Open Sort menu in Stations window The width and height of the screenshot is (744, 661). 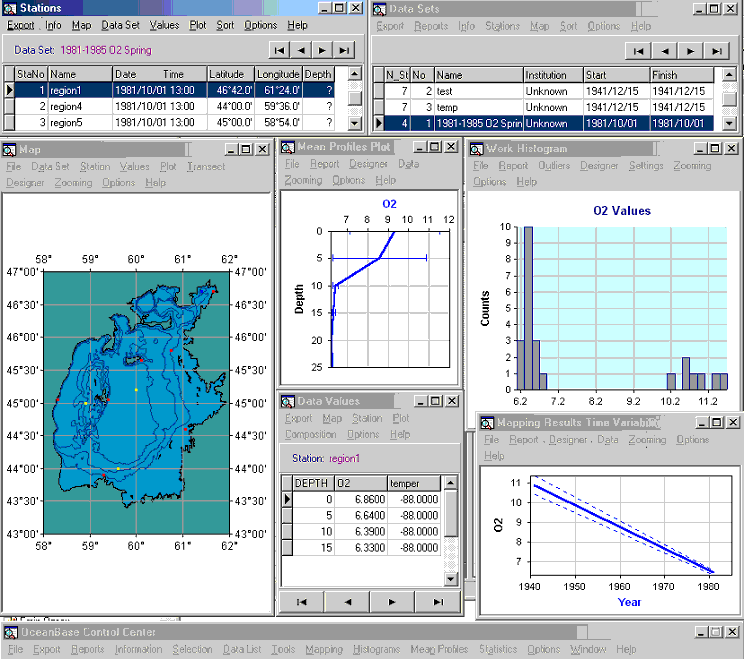[225, 26]
